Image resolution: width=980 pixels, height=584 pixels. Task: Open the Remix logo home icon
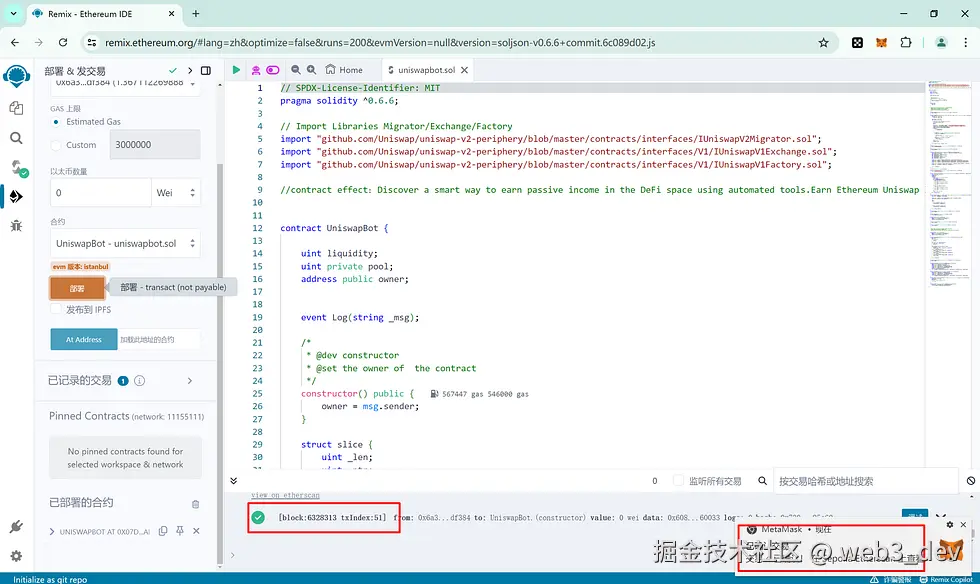(16, 76)
